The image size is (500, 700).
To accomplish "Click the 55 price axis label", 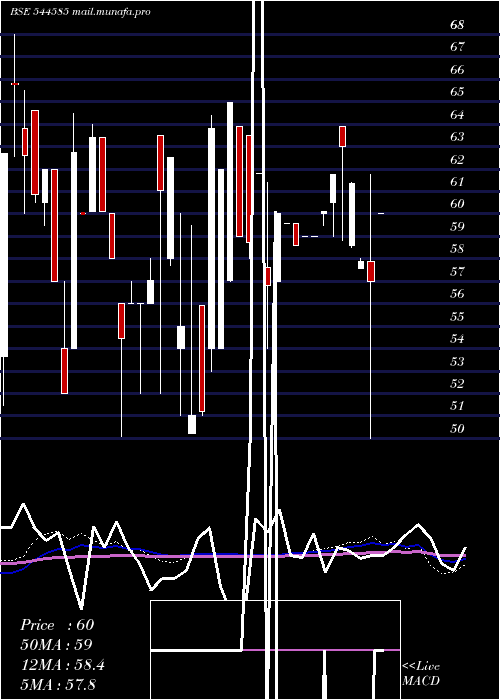I will click(457, 317).
